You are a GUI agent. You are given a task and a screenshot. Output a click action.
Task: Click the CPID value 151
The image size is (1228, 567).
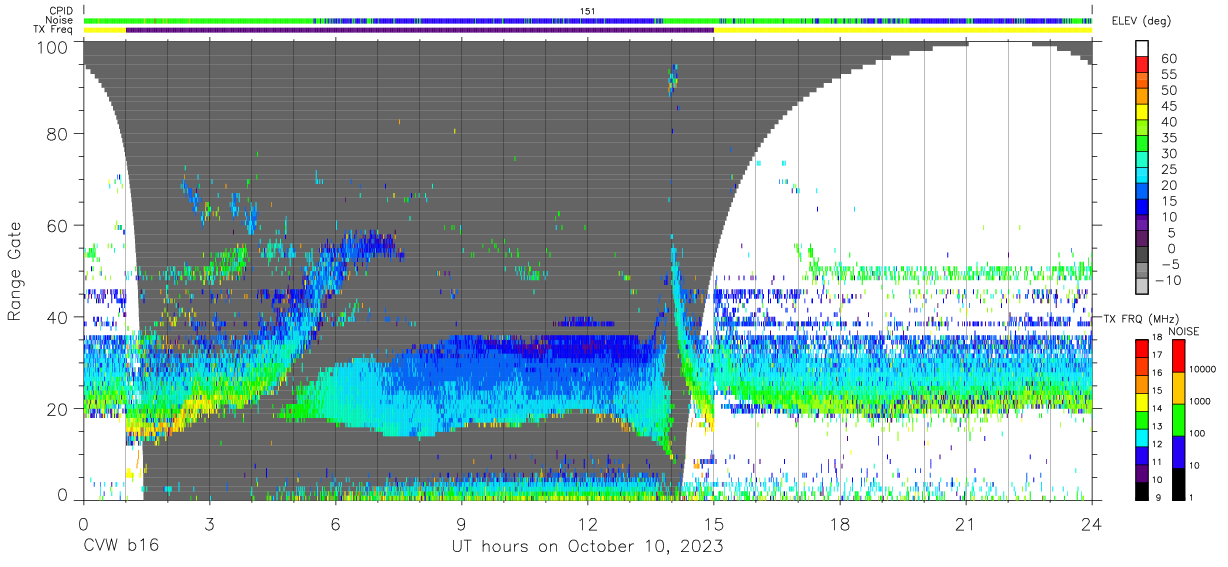(587, 10)
